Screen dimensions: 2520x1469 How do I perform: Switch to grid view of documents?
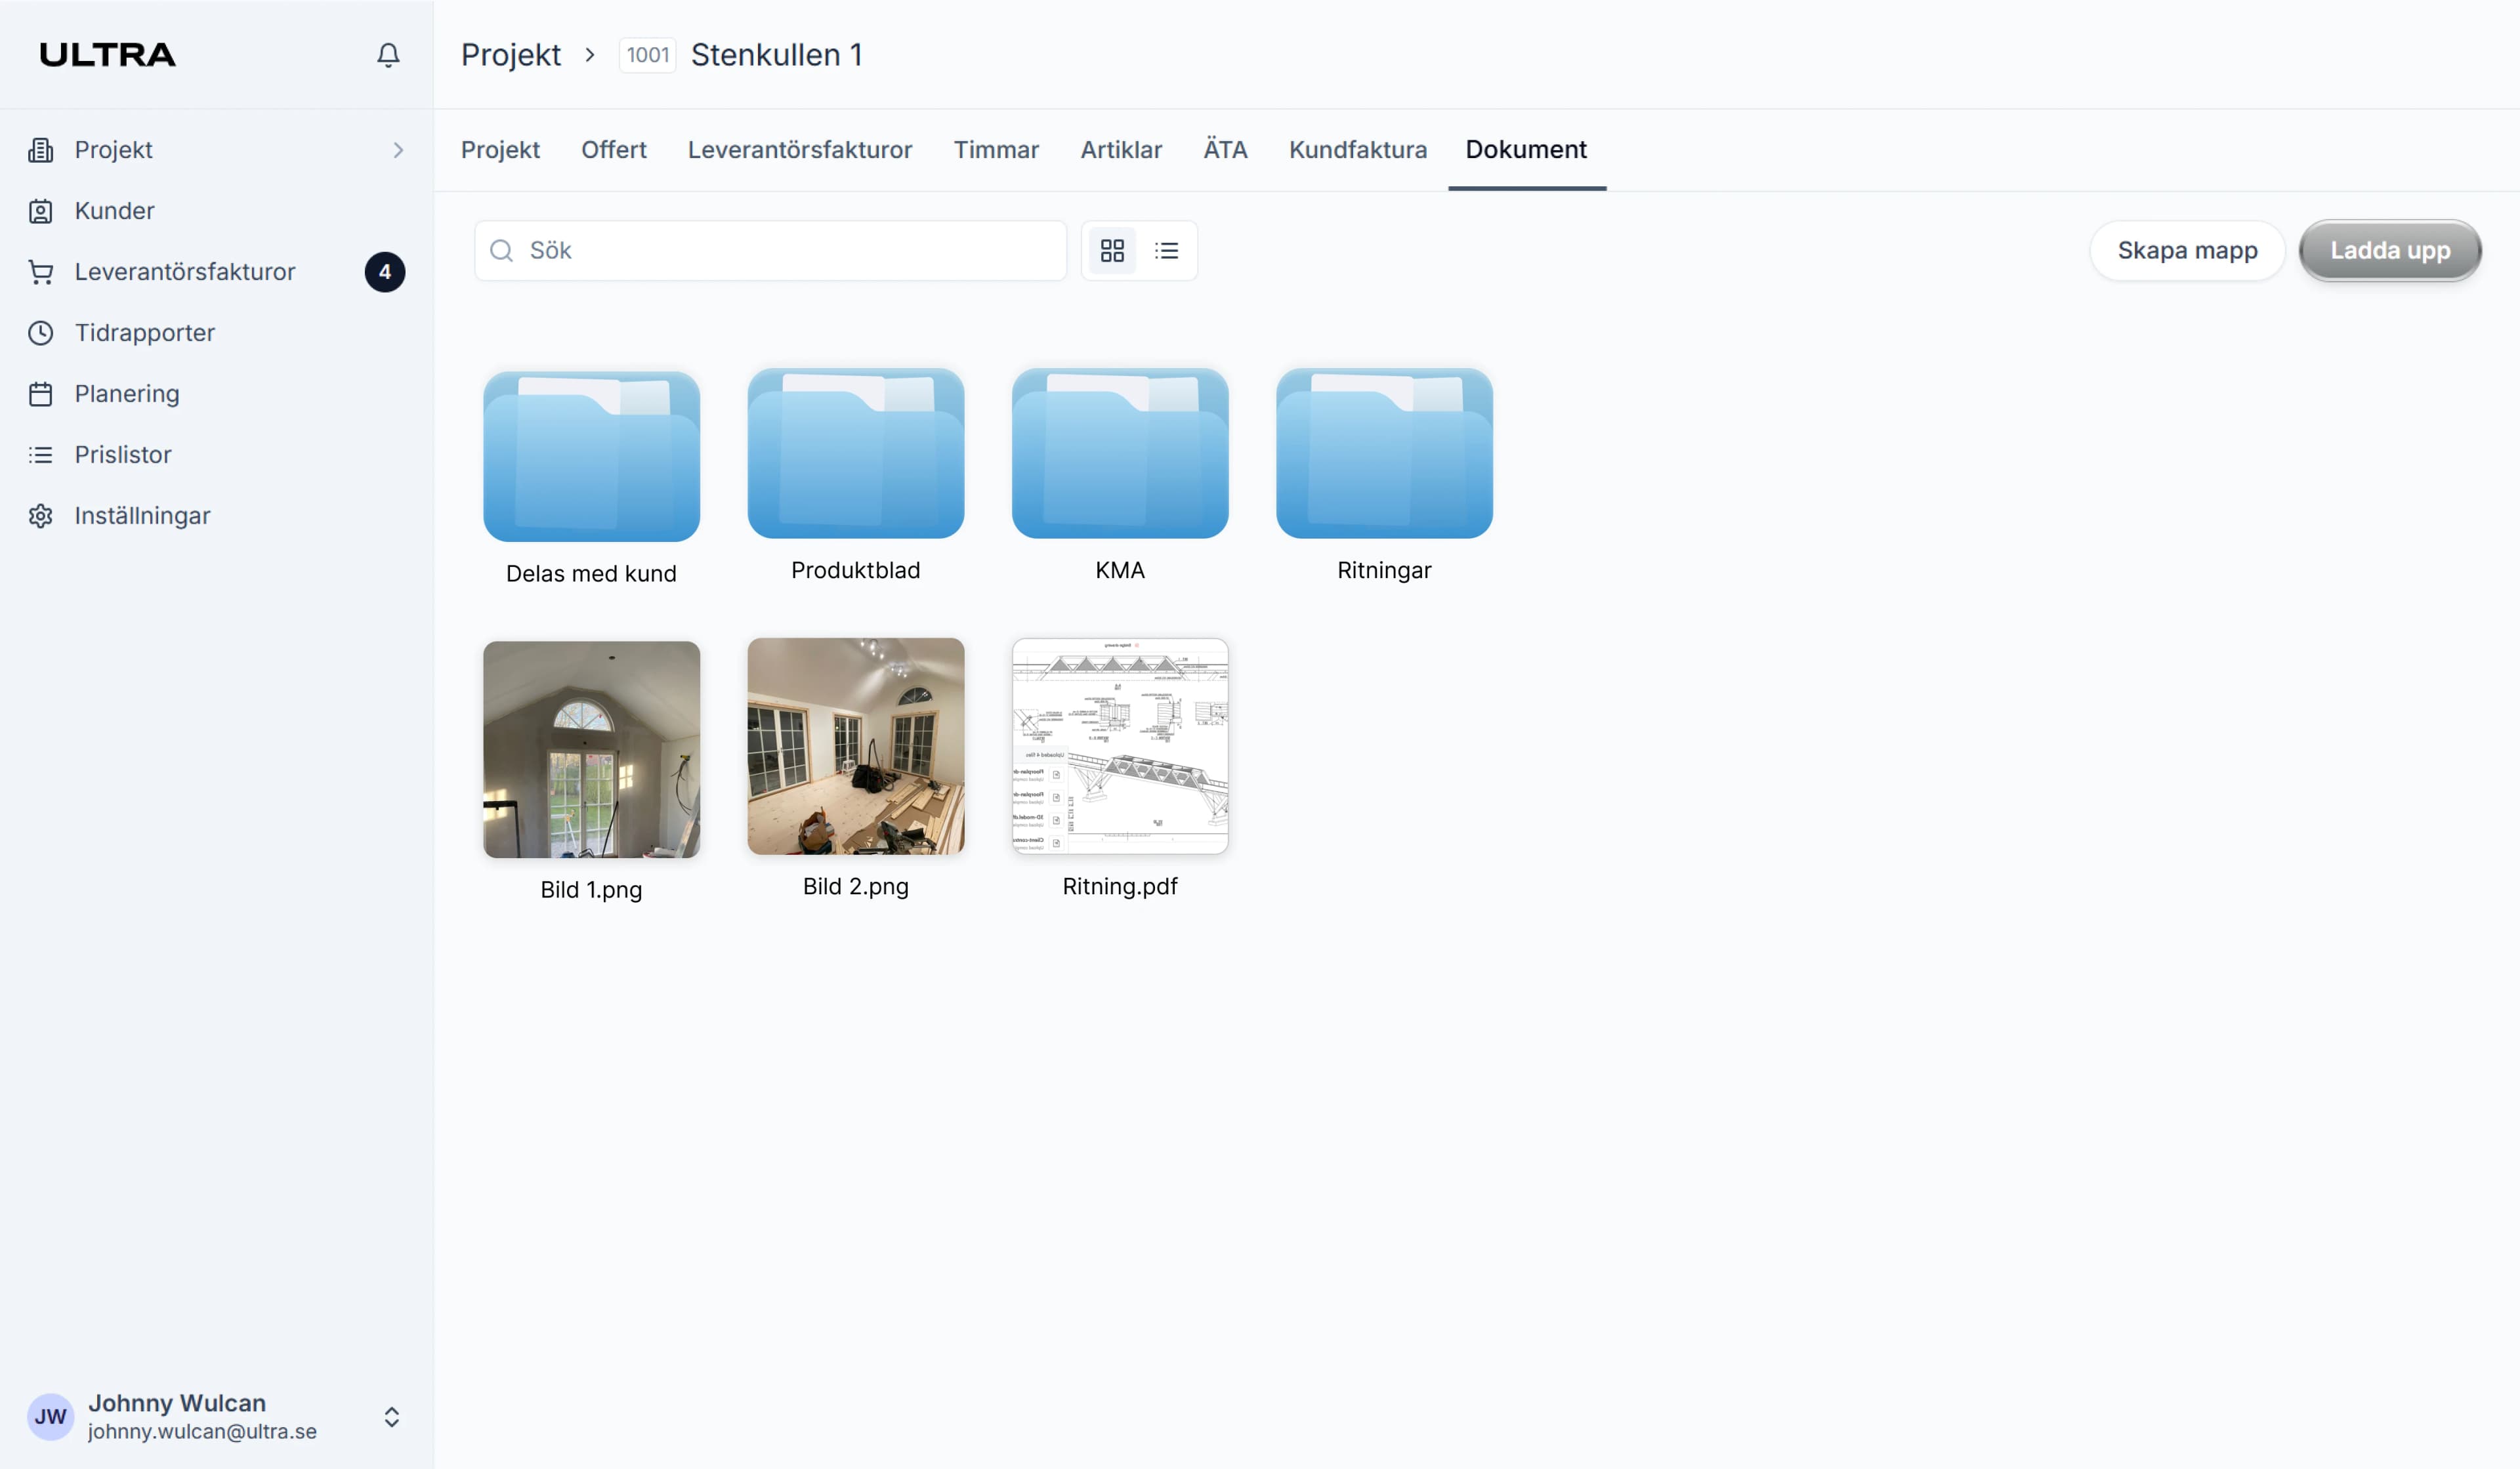pyautogui.click(x=1112, y=250)
